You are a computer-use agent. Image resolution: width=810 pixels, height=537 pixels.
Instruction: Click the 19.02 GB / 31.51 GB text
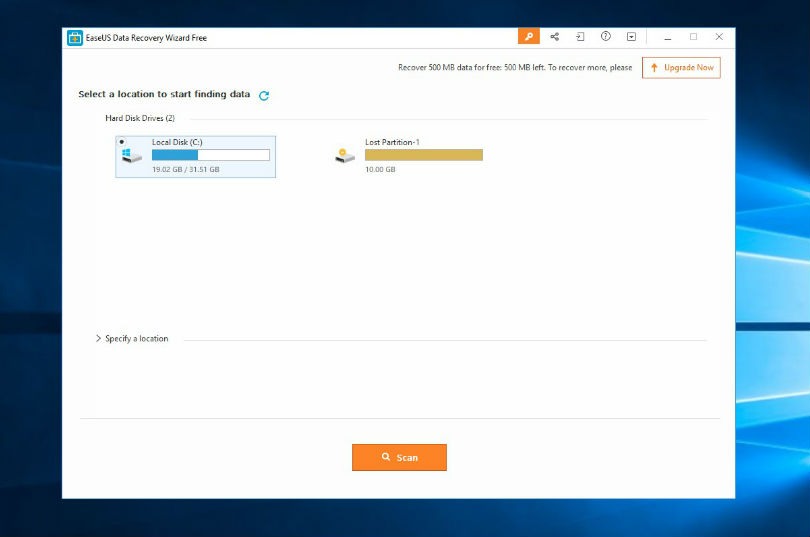pyautogui.click(x=185, y=169)
